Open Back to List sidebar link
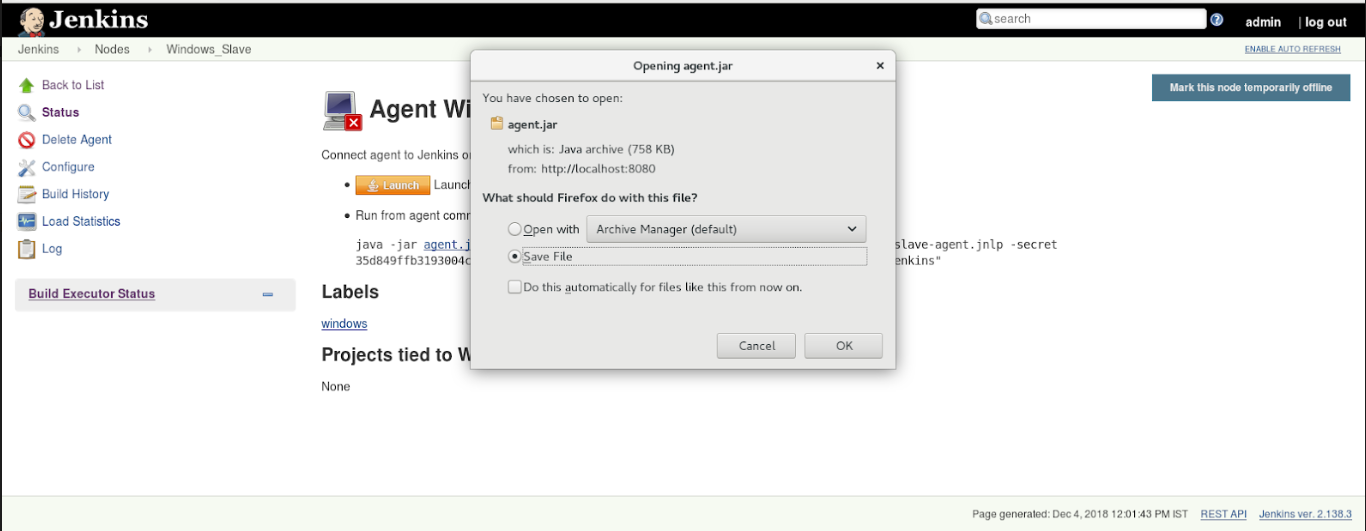 (x=73, y=85)
